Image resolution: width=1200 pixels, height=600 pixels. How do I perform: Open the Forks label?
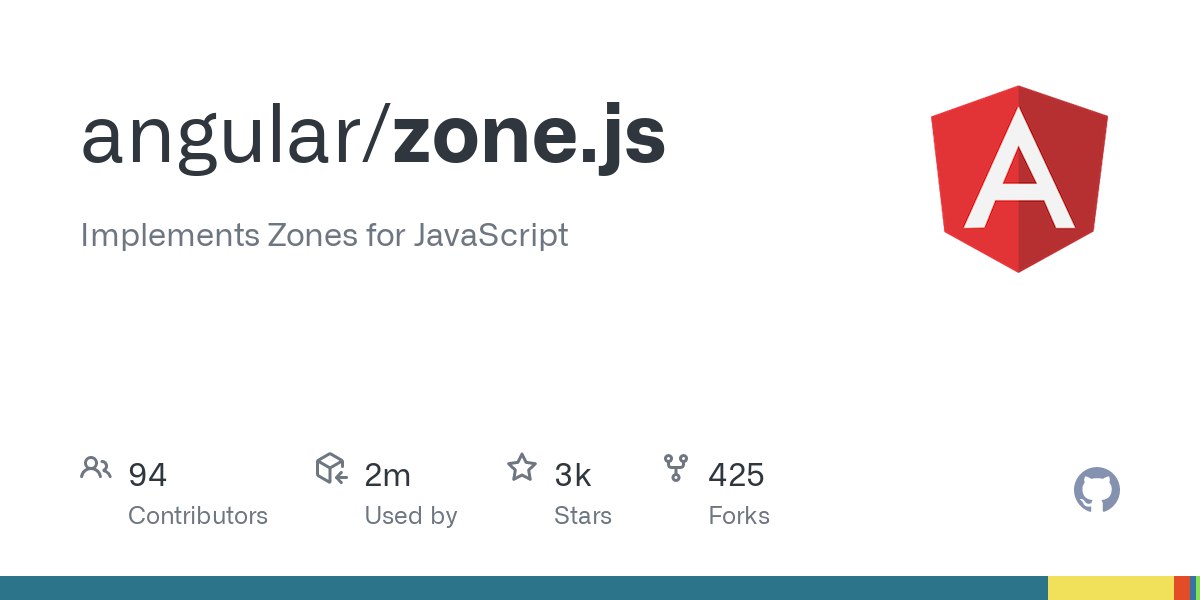pyautogui.click(x=739, y=516)
